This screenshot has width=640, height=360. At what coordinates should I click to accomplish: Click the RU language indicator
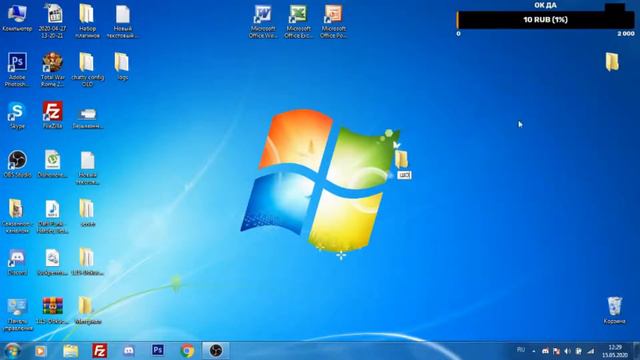coord(521,350)
